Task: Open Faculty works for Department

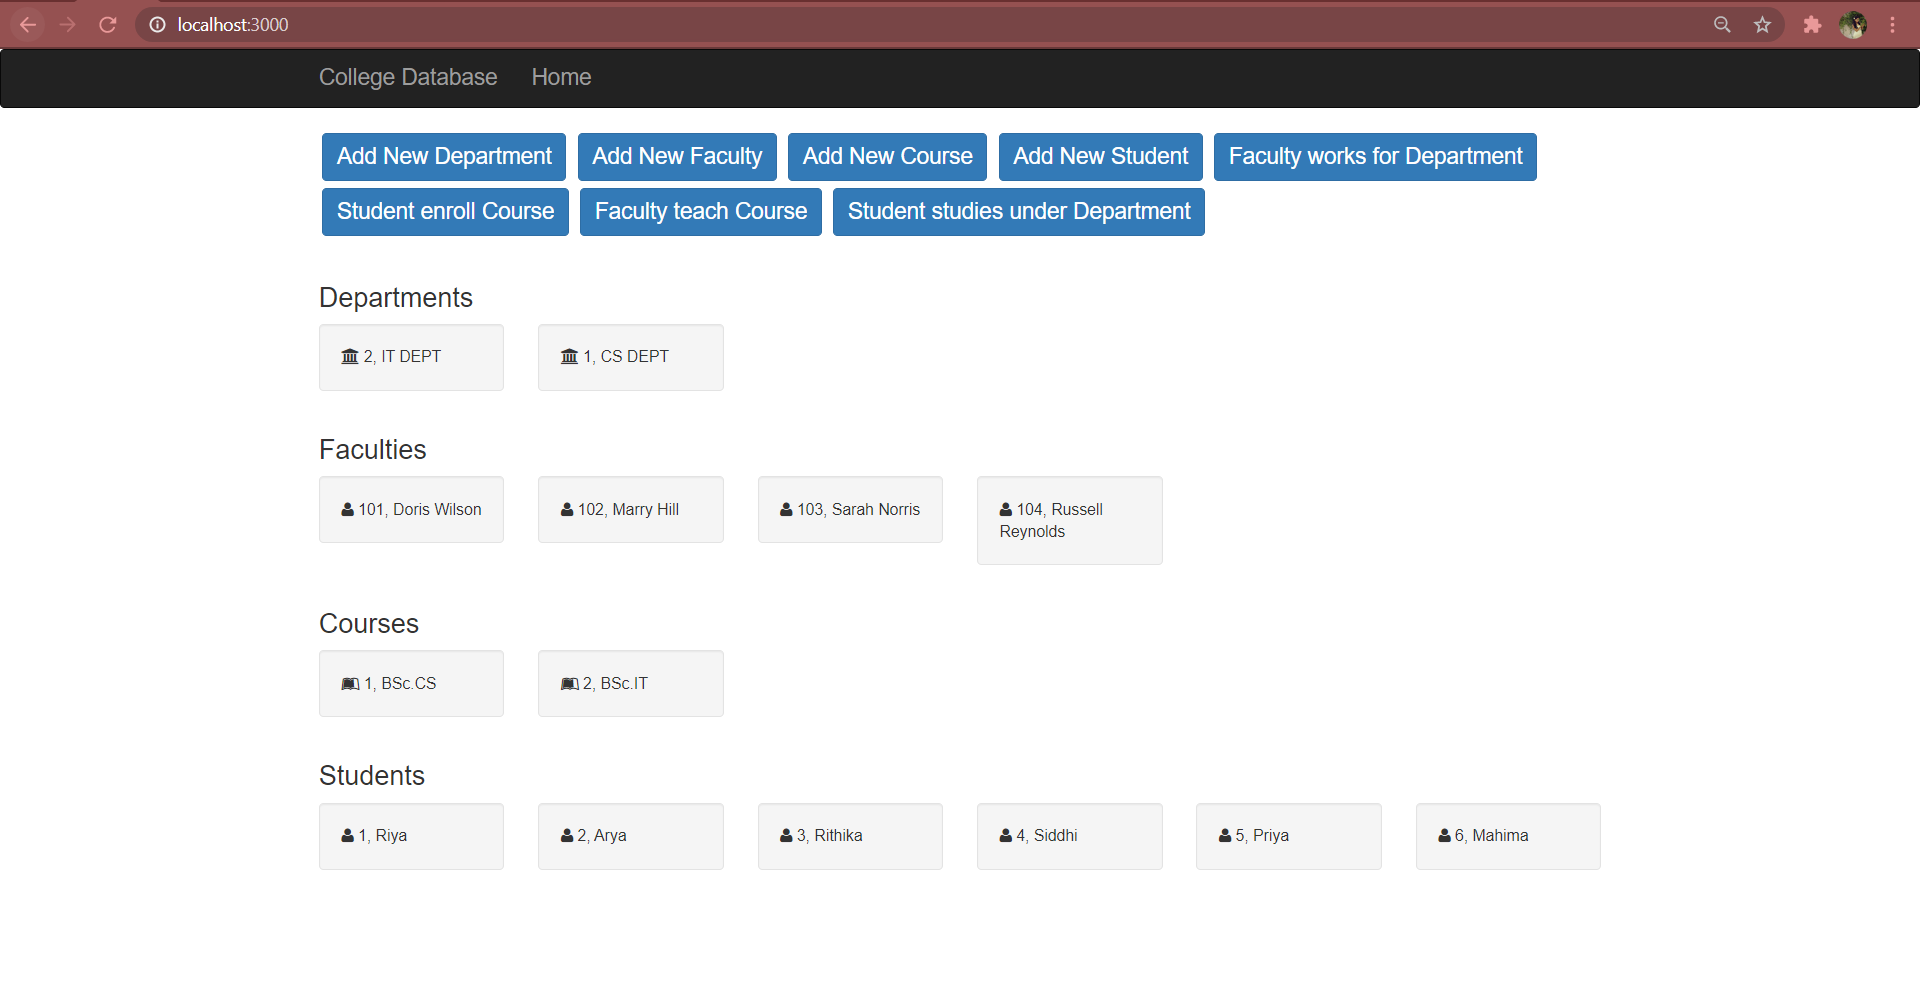Action: point(1374,156)
